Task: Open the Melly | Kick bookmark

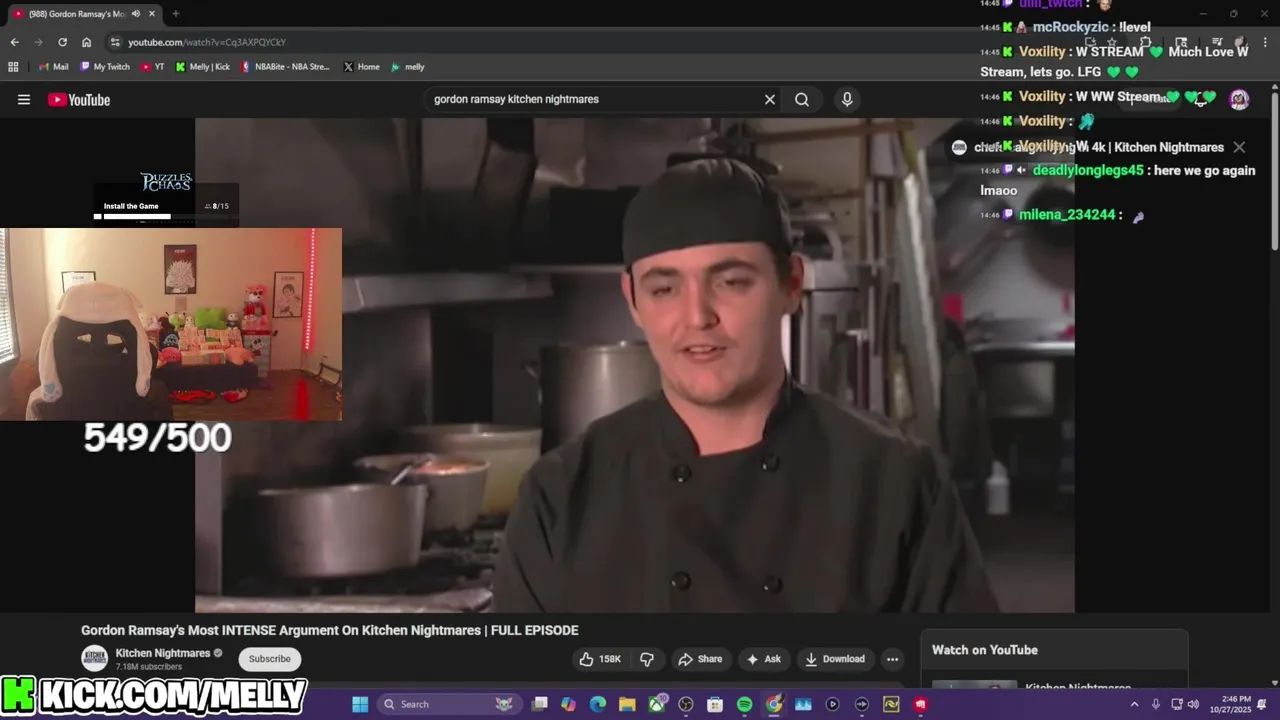Action: (x=203, y=67)
